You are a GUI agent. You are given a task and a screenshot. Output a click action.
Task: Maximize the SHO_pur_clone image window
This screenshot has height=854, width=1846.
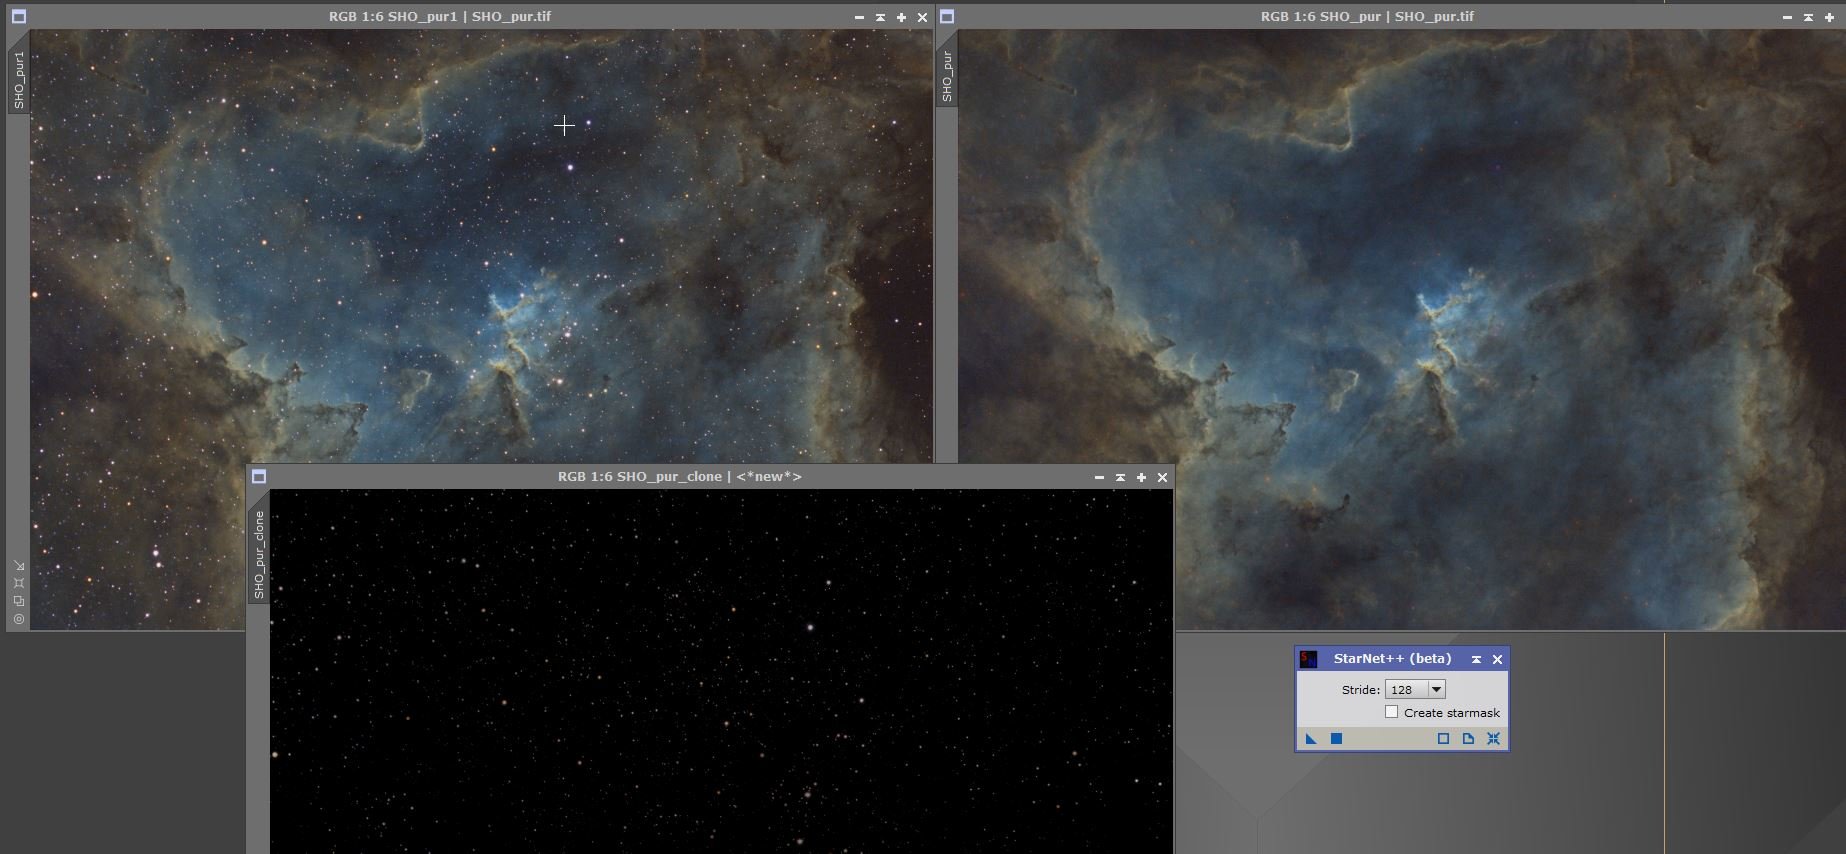coord(1141,477)
